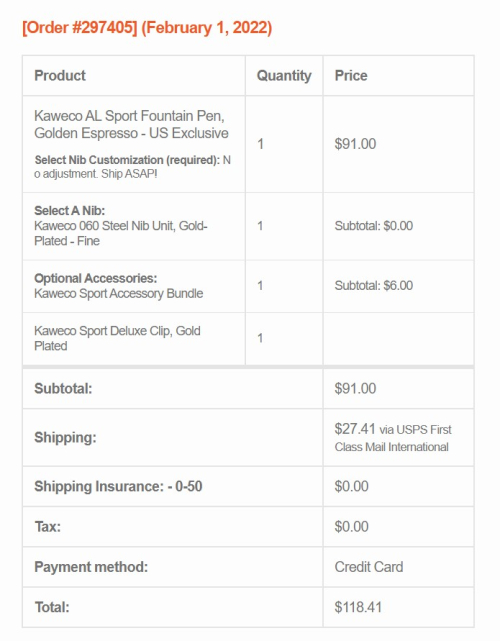The width and height of the screenshot is (500, 641).
Task: Click the $118.41 total amount
Action: pyautogui.click(x=358, y=607)
